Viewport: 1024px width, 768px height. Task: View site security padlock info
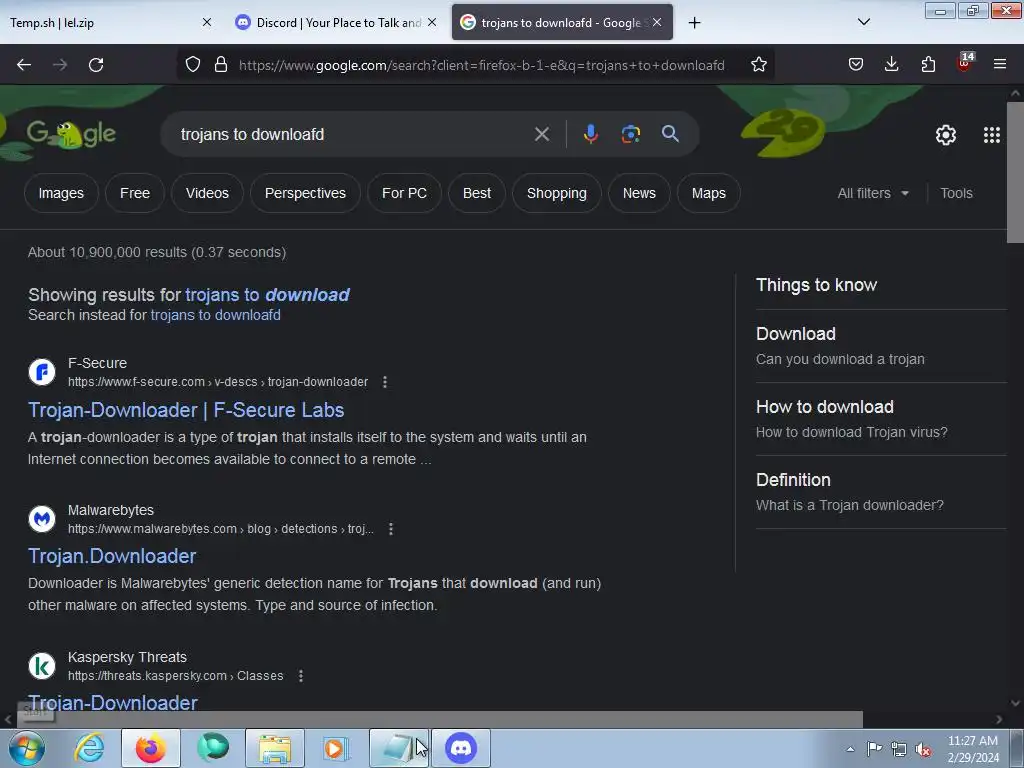(x=221, y=64)
